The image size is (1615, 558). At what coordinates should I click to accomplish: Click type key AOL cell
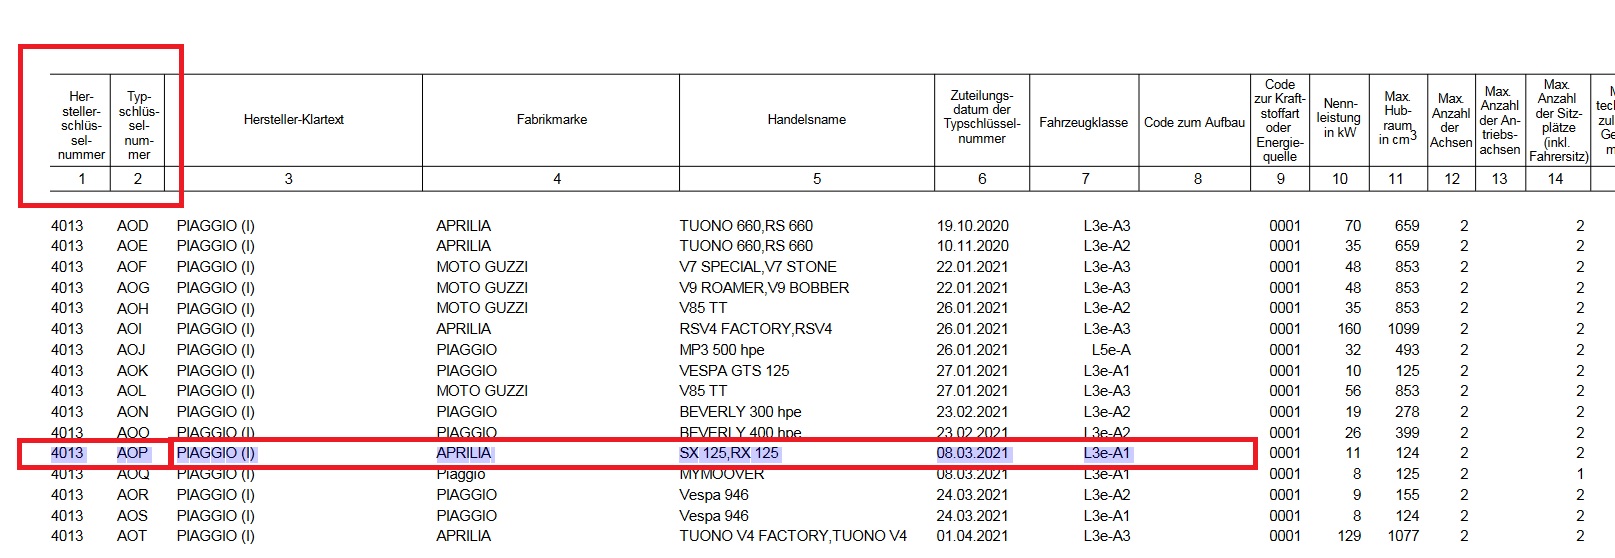(x=131, y=391)
